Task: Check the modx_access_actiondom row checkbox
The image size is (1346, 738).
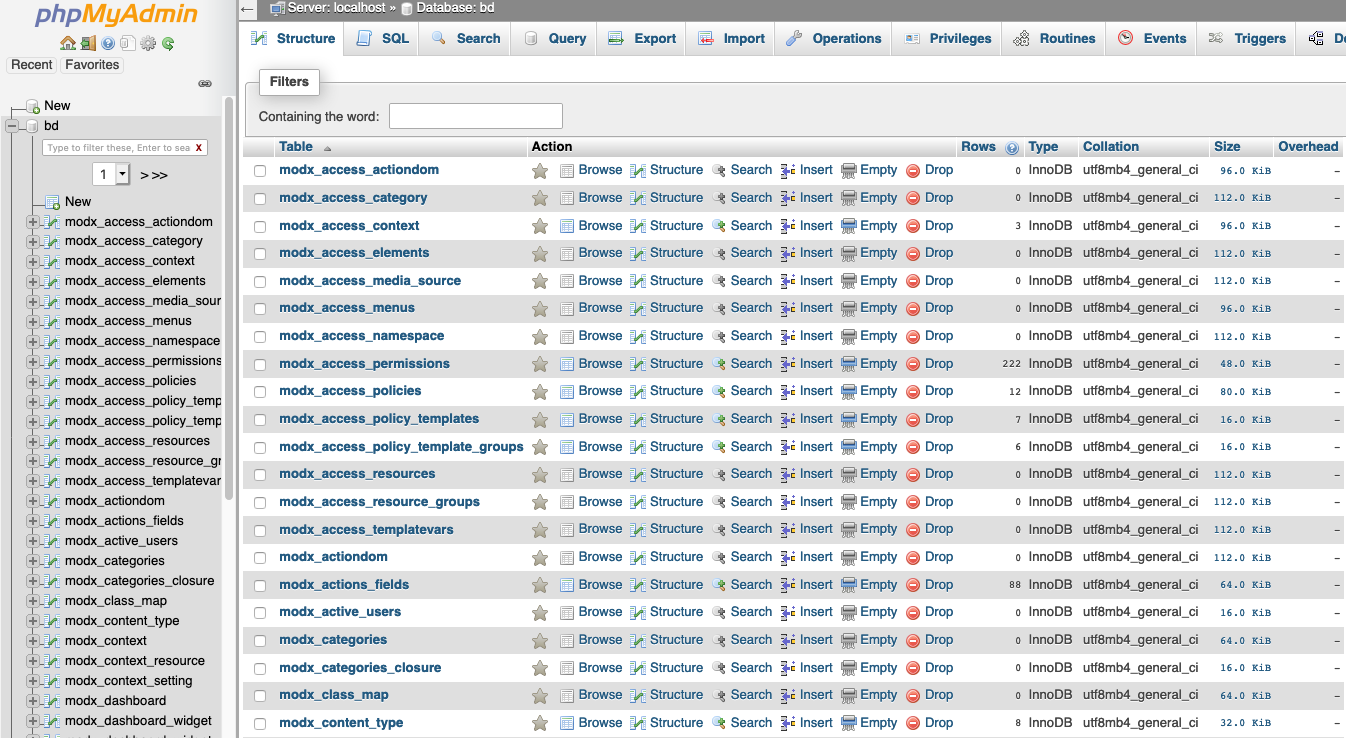Action: 260,171
